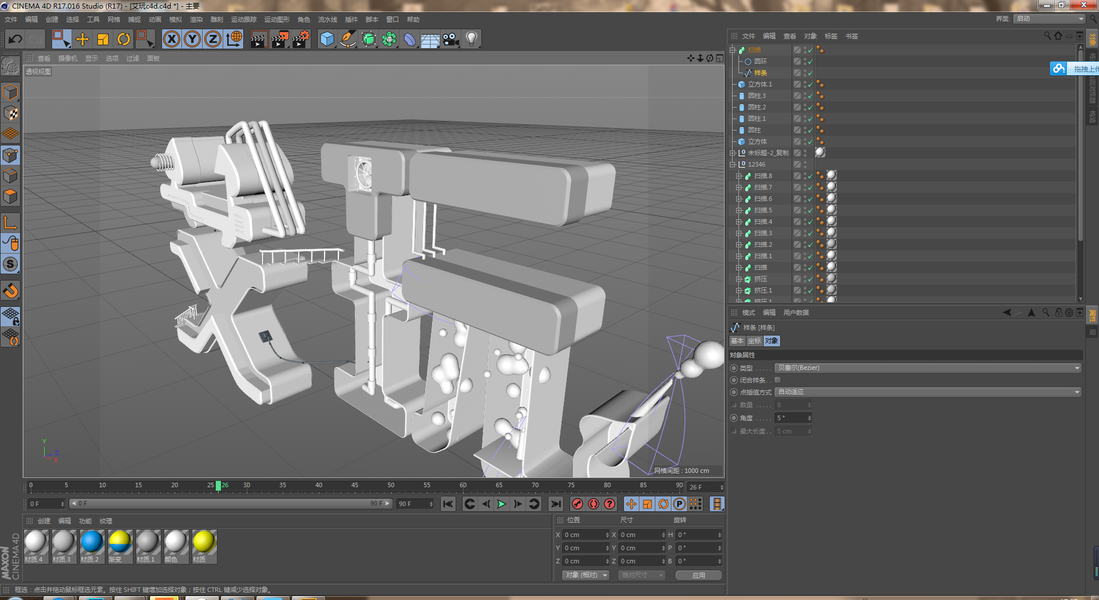Screen dimensions: 1099x600
Task: Expand 扫描.7 object tree
Action: 739,187
